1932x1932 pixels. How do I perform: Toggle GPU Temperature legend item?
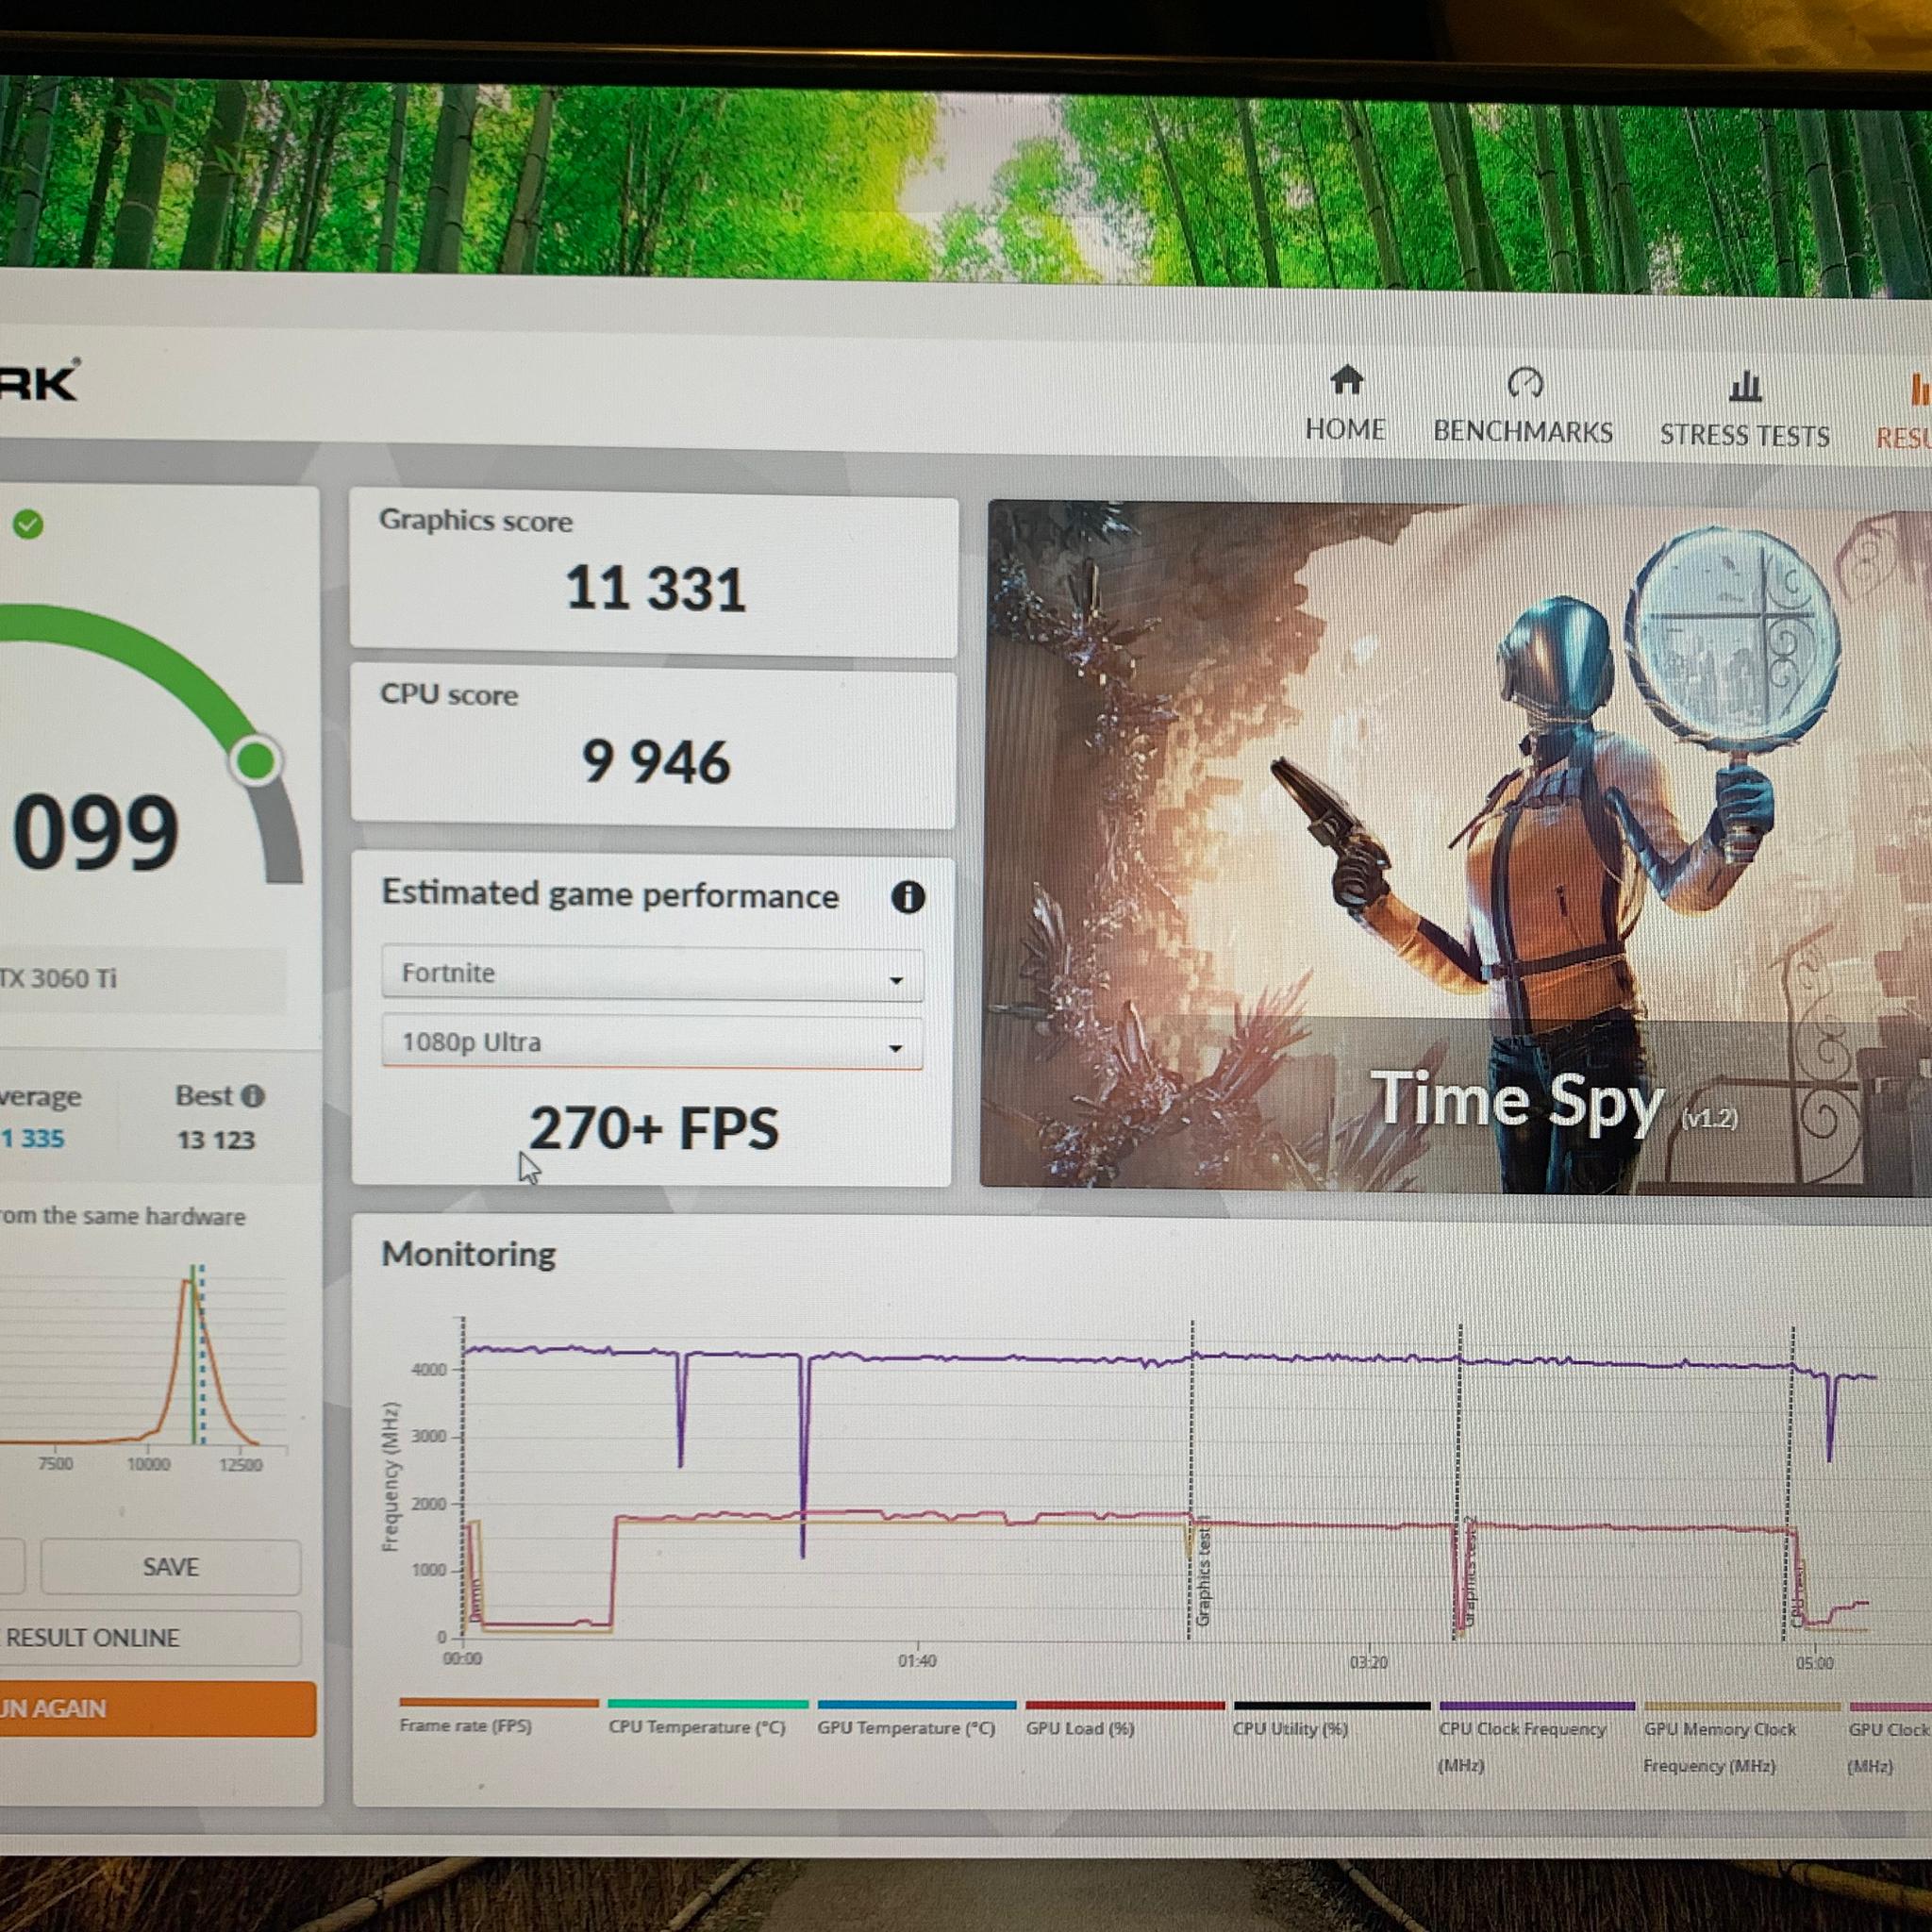pos(915,1717)
